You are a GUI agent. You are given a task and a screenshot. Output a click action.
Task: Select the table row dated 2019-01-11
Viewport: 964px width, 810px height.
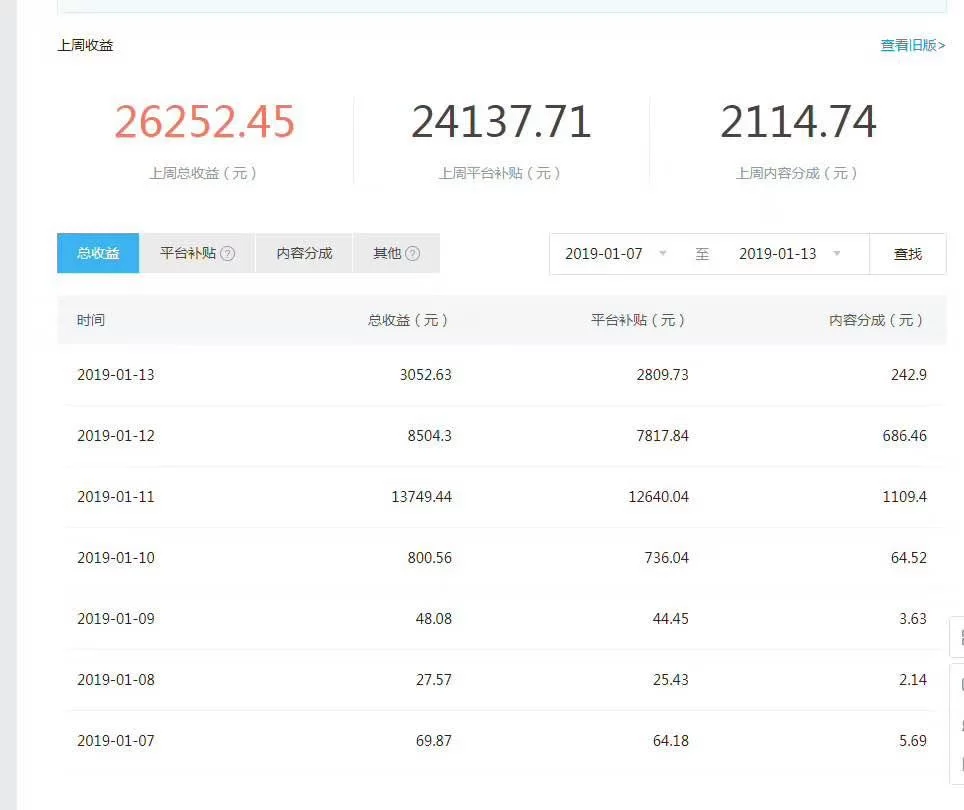coord(500,497)
